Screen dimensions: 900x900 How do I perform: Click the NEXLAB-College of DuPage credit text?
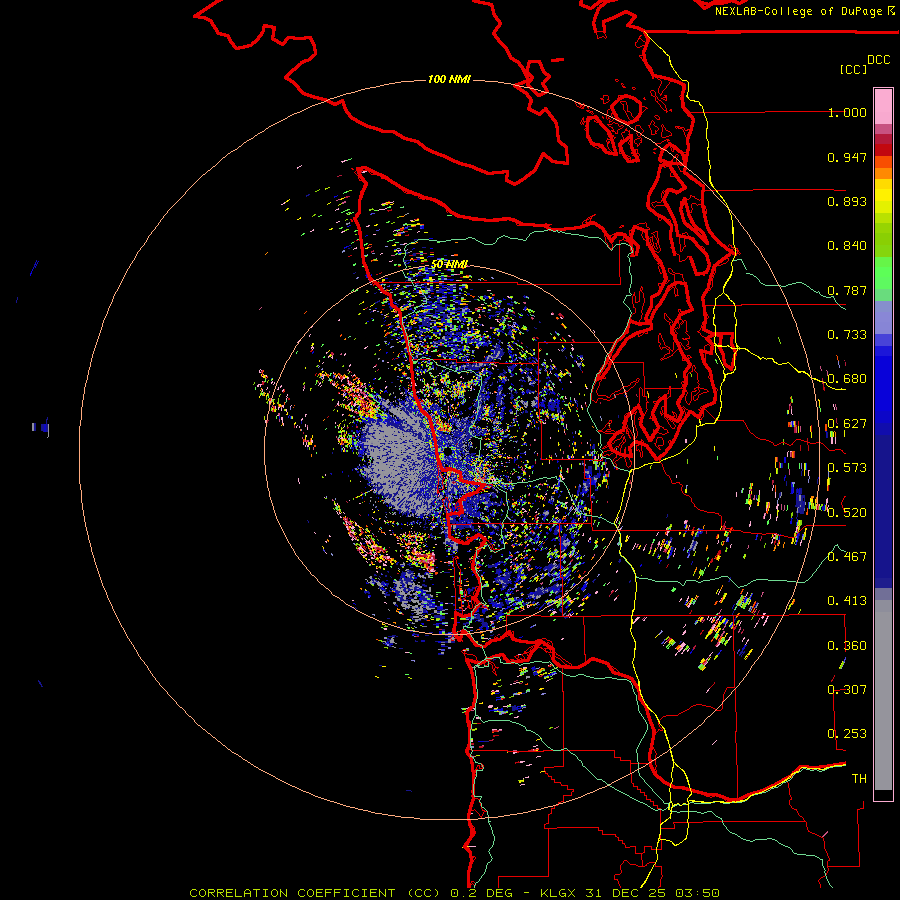click(799, 11)
